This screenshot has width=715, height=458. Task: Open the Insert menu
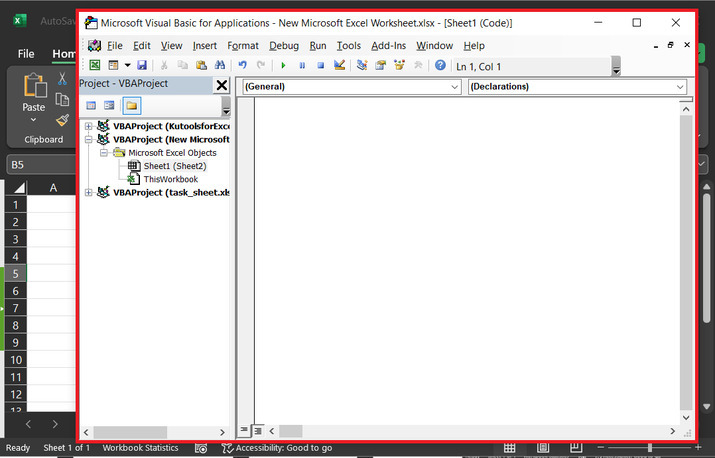[205, 46]
